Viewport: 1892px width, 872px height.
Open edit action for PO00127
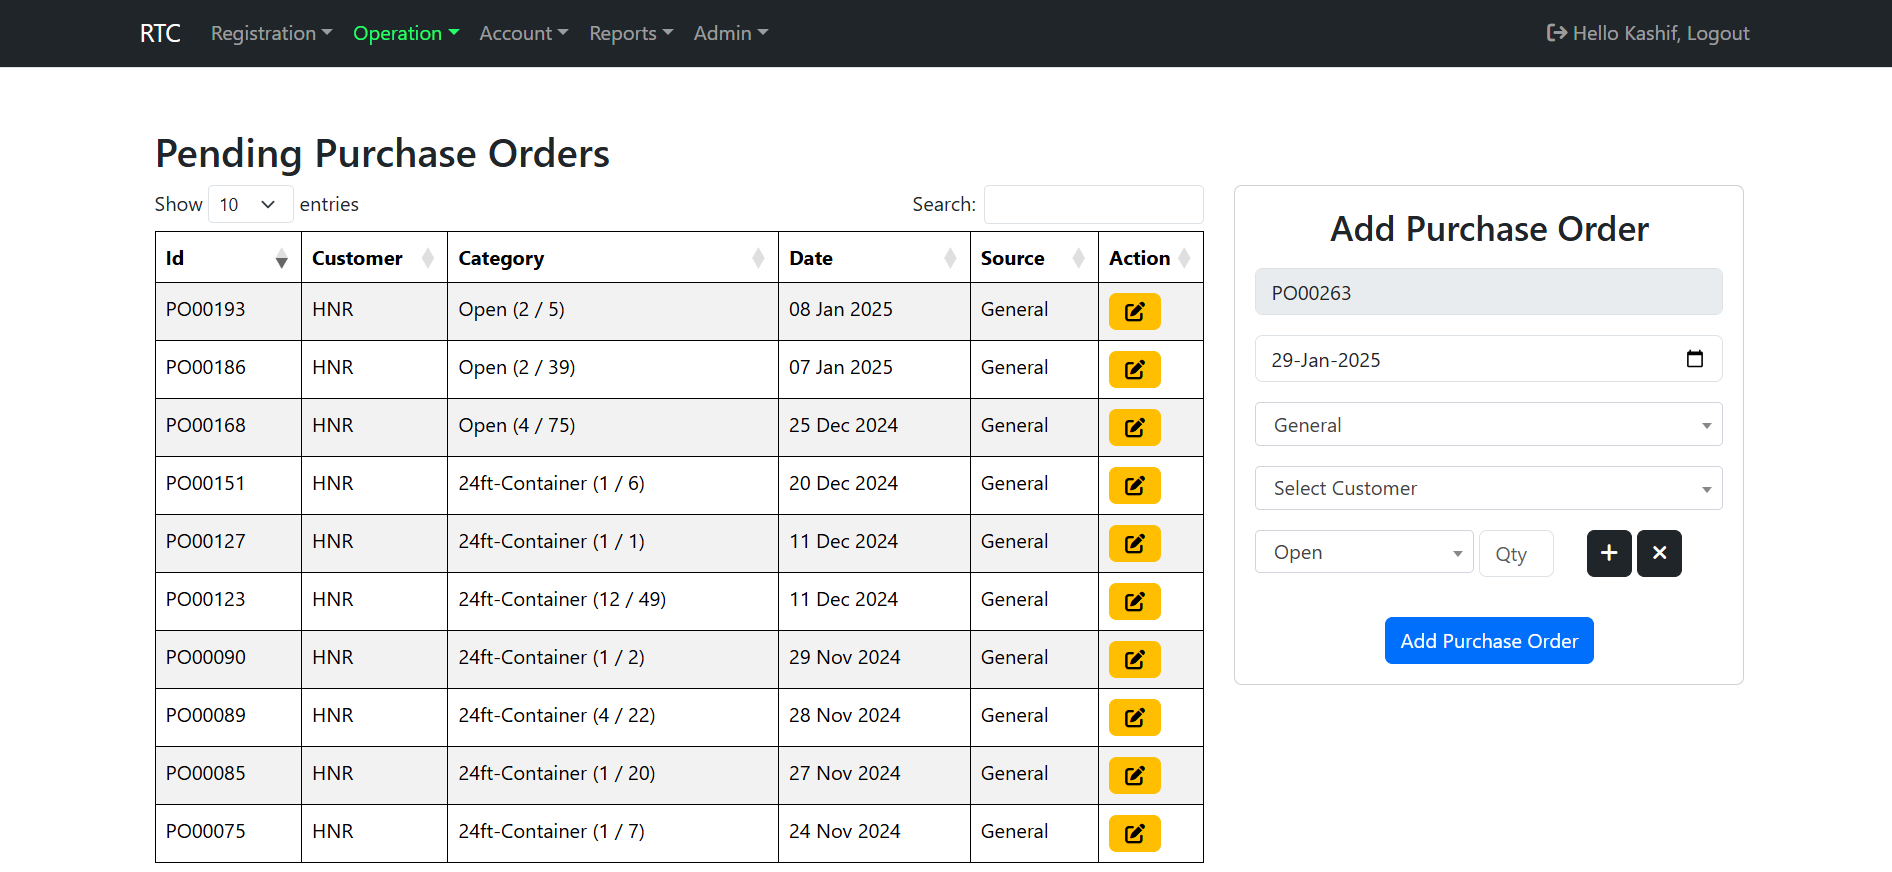point(1134,543)
